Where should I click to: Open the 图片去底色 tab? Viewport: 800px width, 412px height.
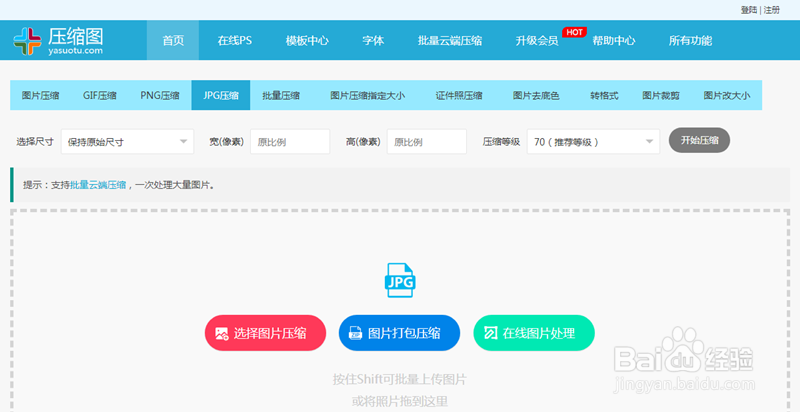536,95
